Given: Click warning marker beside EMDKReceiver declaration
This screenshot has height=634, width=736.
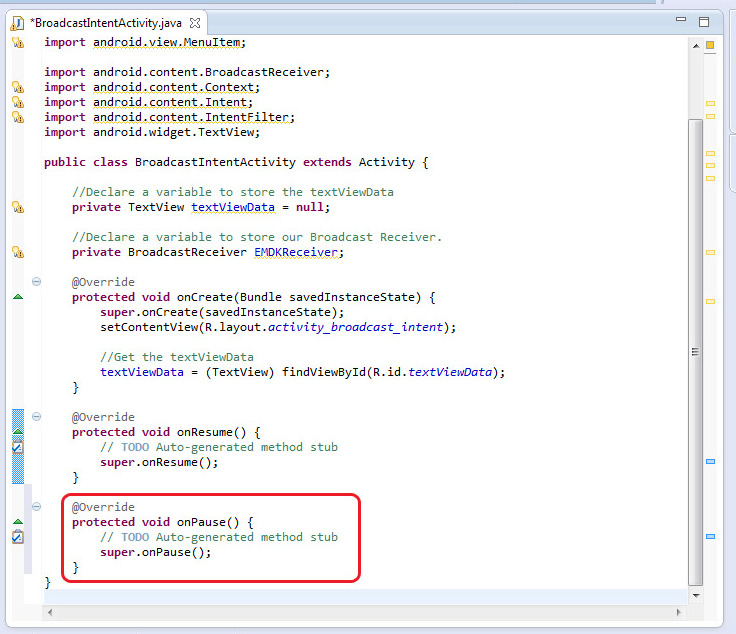Looking at the screenshot, I should point(17,252).
